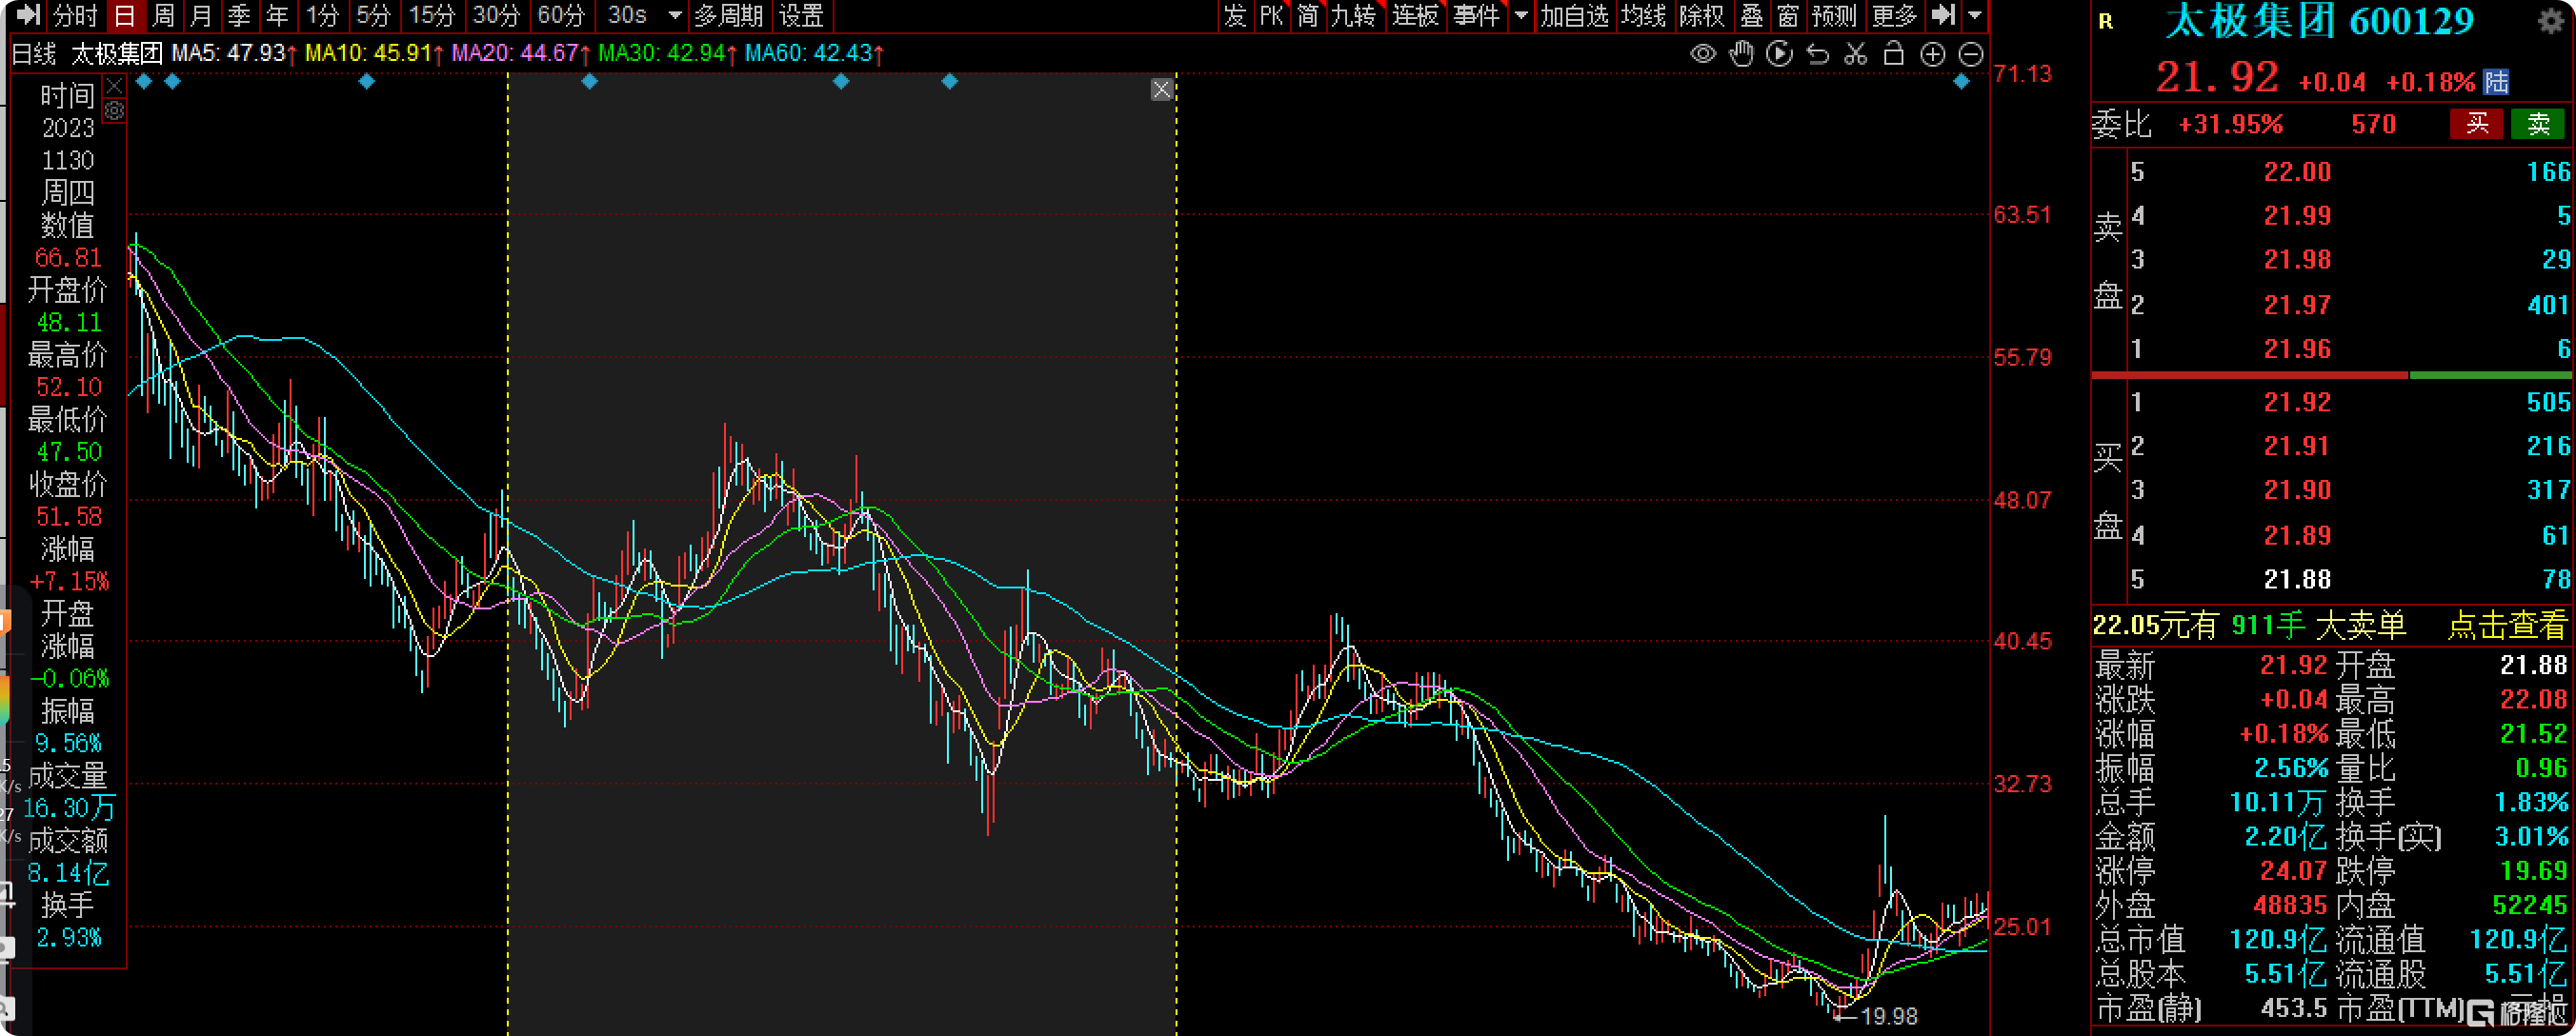
Task: Zoom in with the plus icon
Action: pyautogui.click(x=1932, y=54)
